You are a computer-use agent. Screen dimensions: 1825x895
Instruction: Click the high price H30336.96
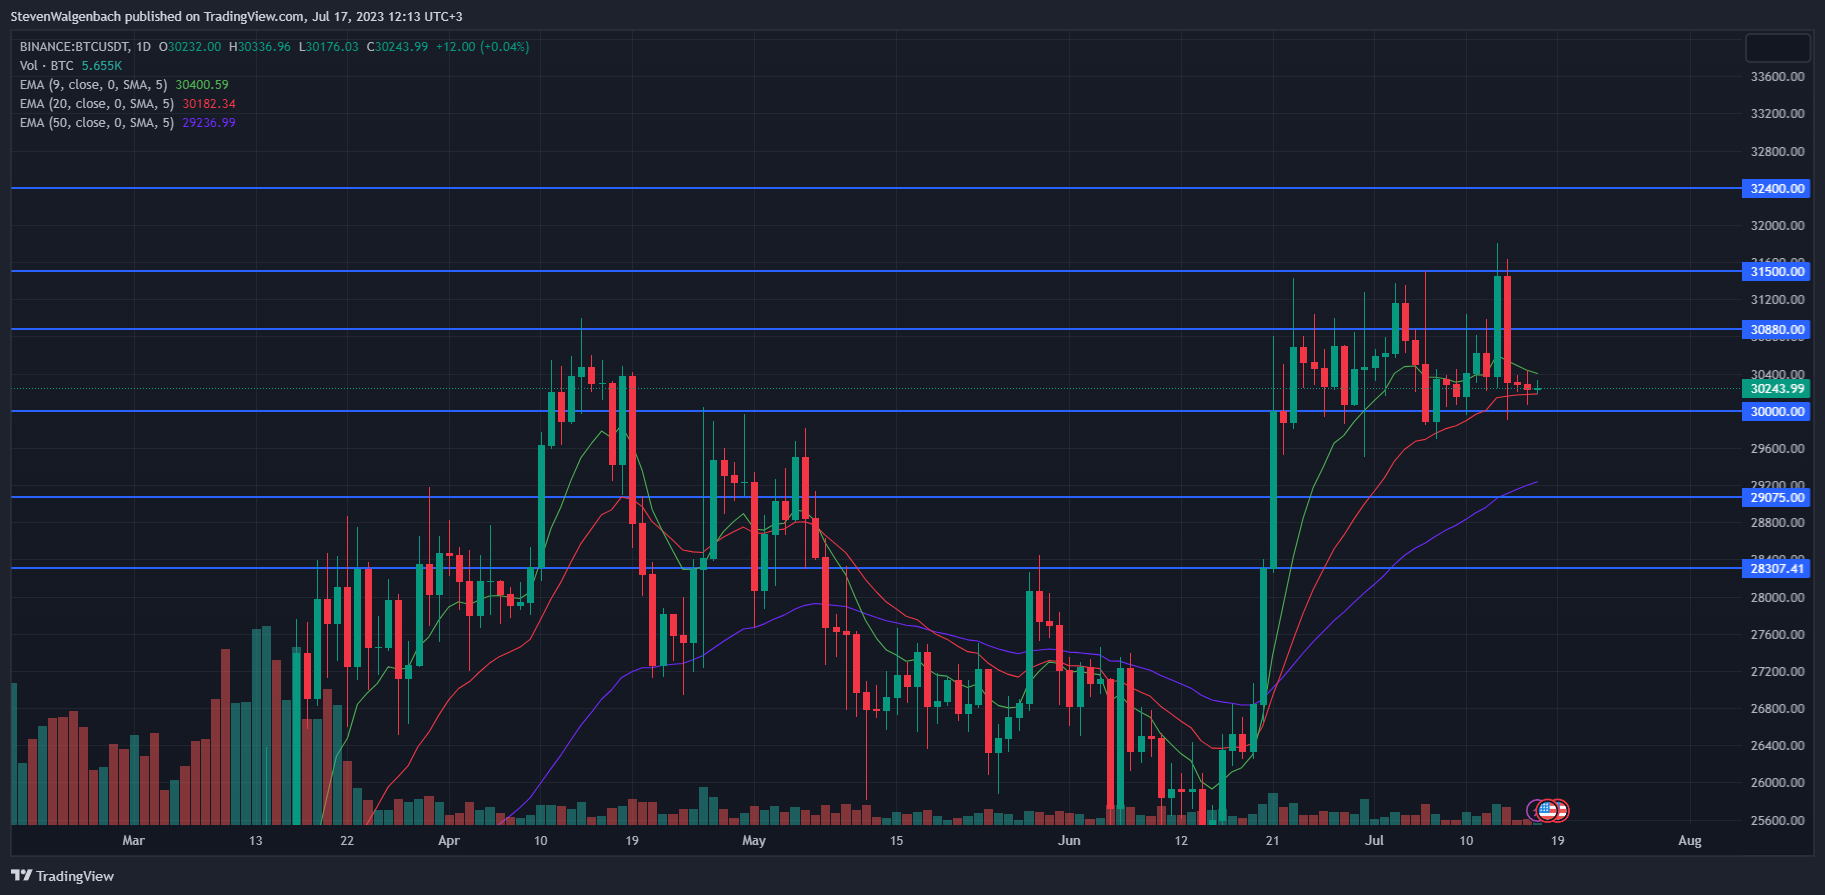(x=260, y=47)
